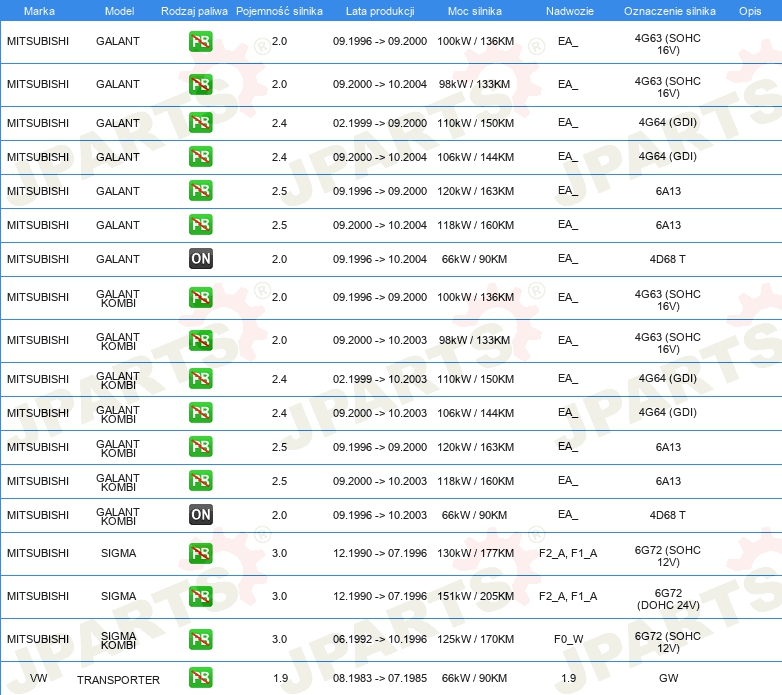Click the Model column header
The width and height of the screenshot is (782, 695).
(x=119, y=11)
